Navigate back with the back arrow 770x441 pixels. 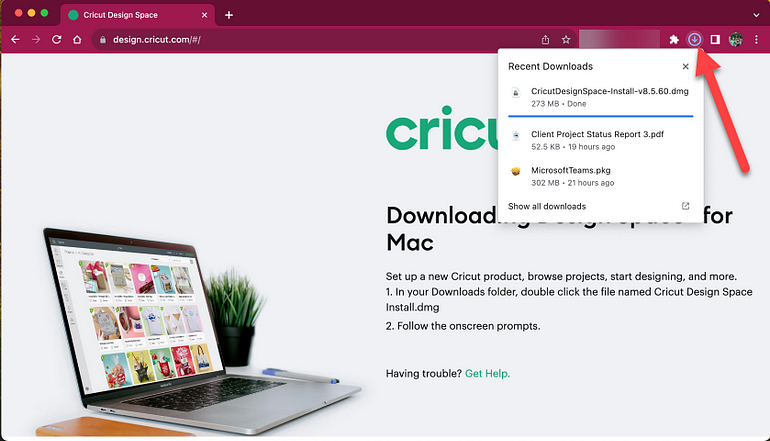pyautogui.click(x=15, y=39)
